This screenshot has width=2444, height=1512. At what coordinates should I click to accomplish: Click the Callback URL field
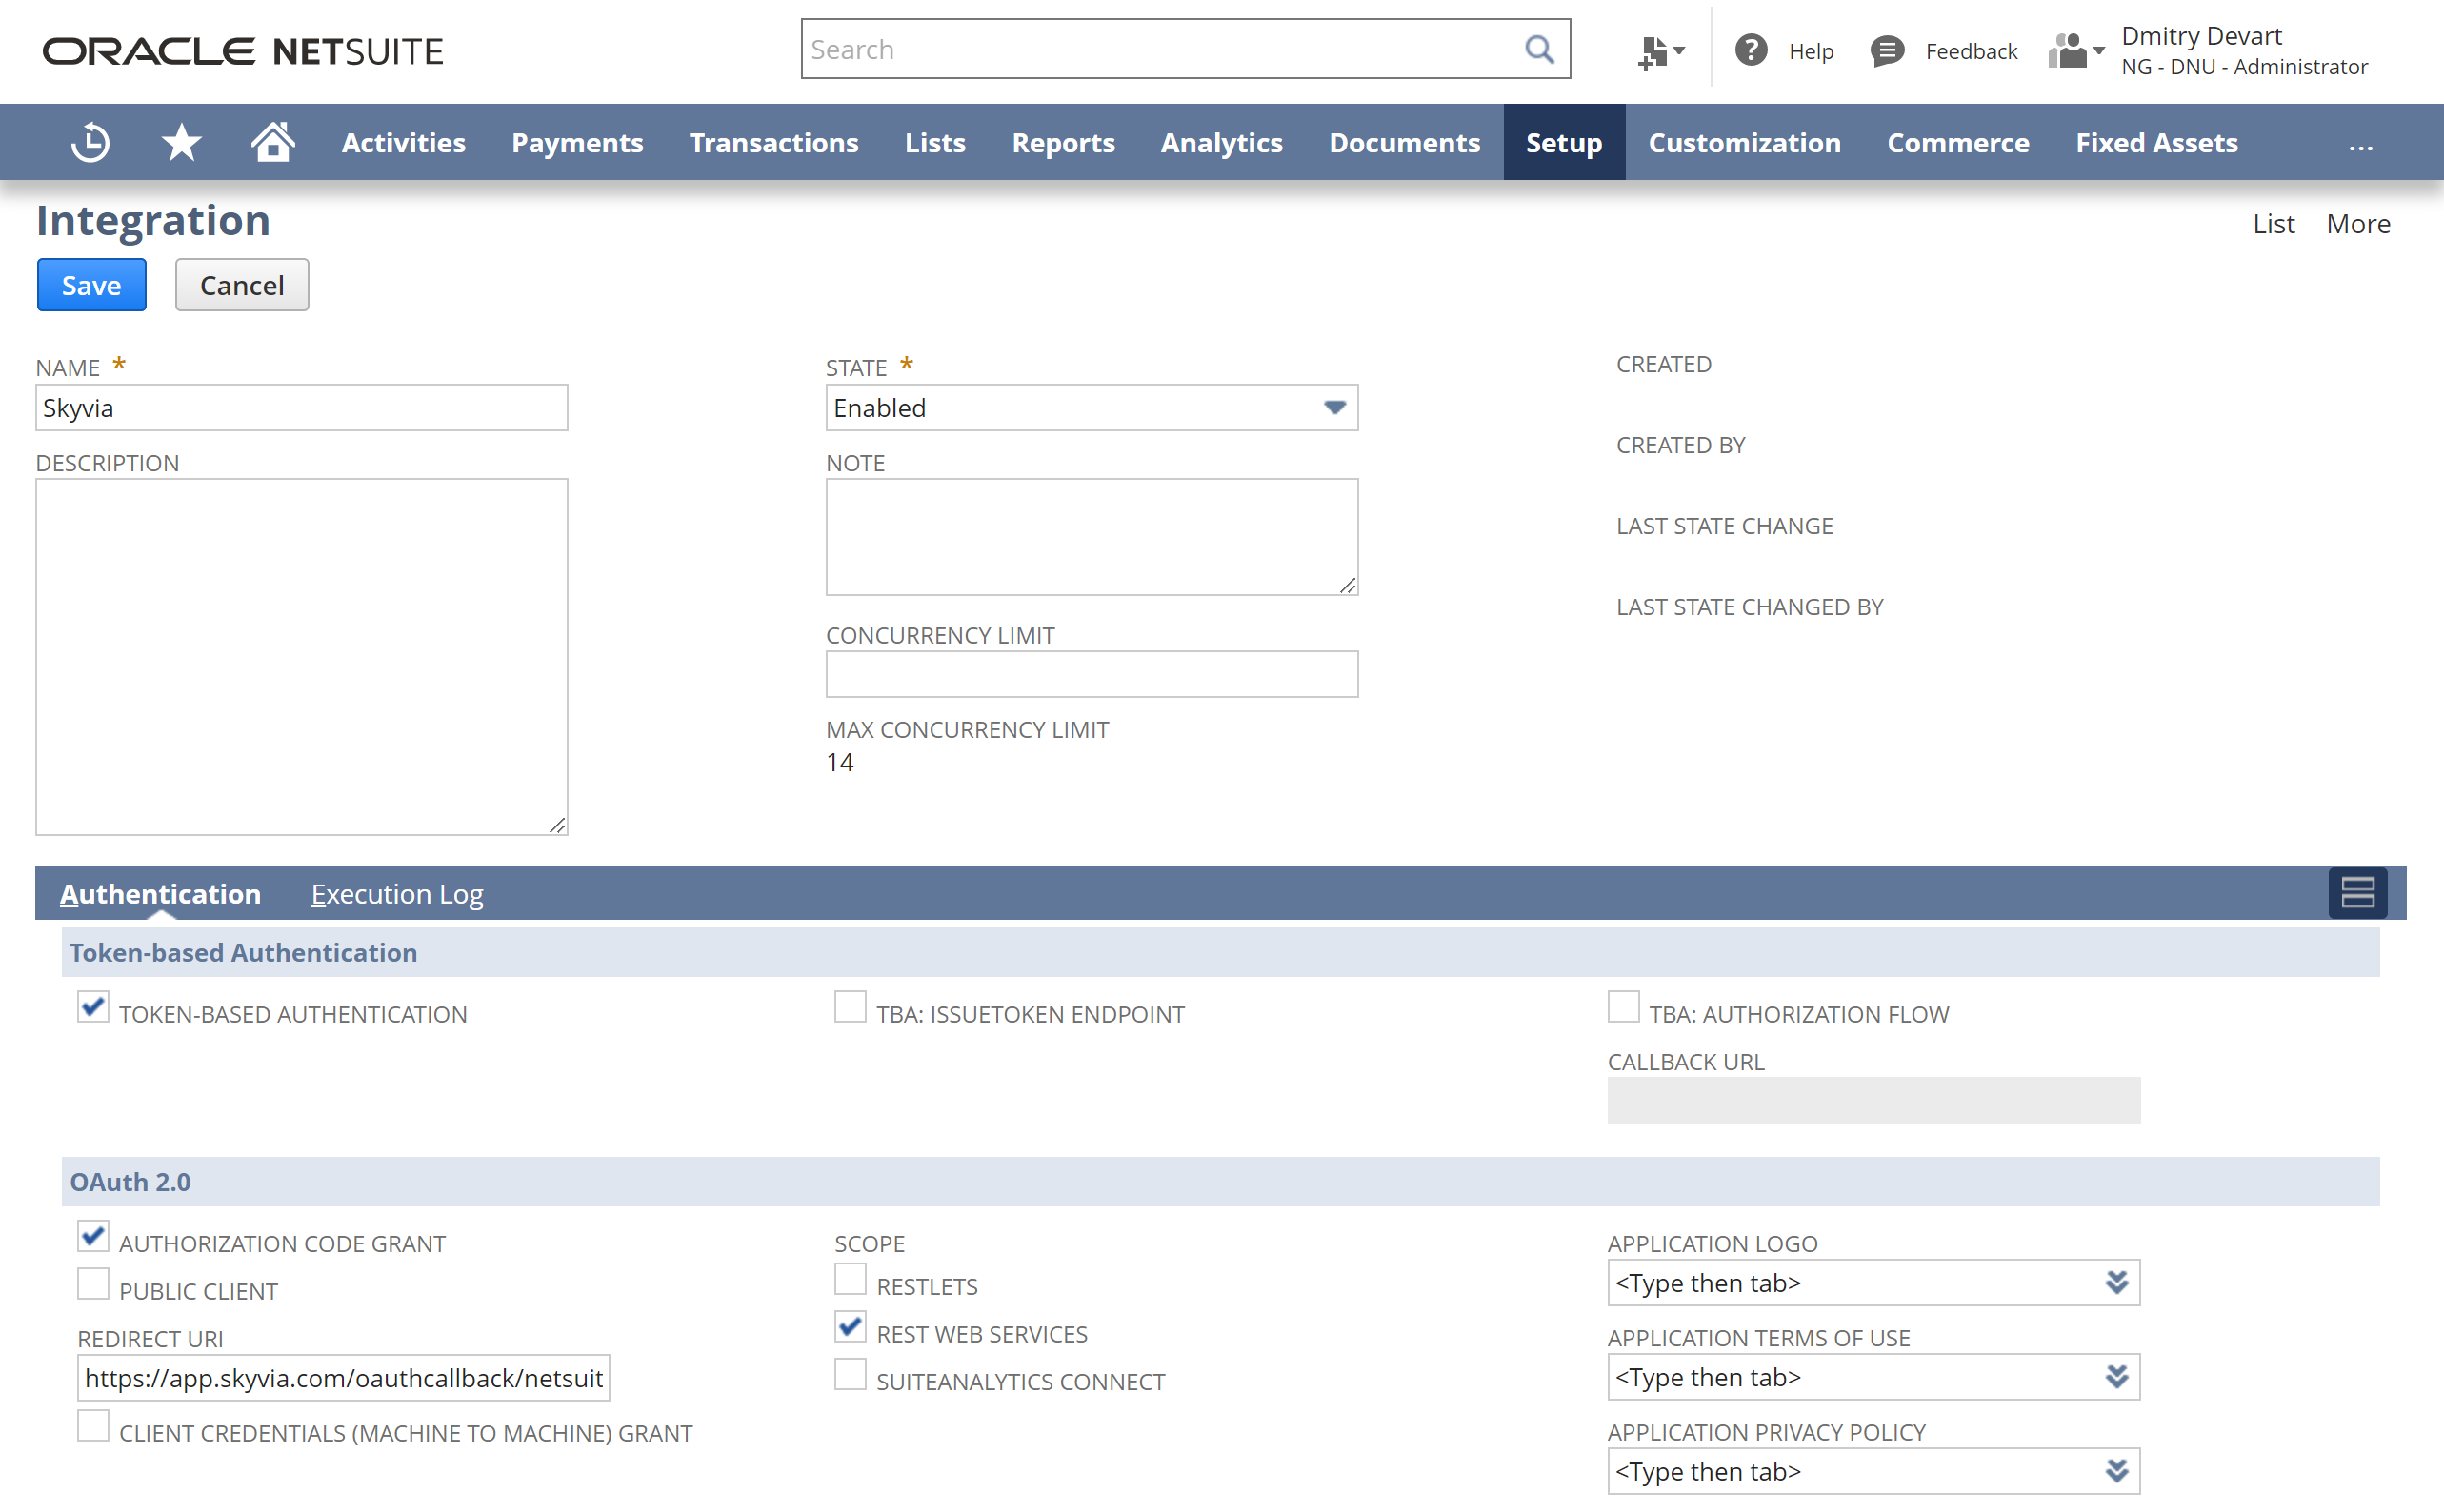coord(1873,1101)
